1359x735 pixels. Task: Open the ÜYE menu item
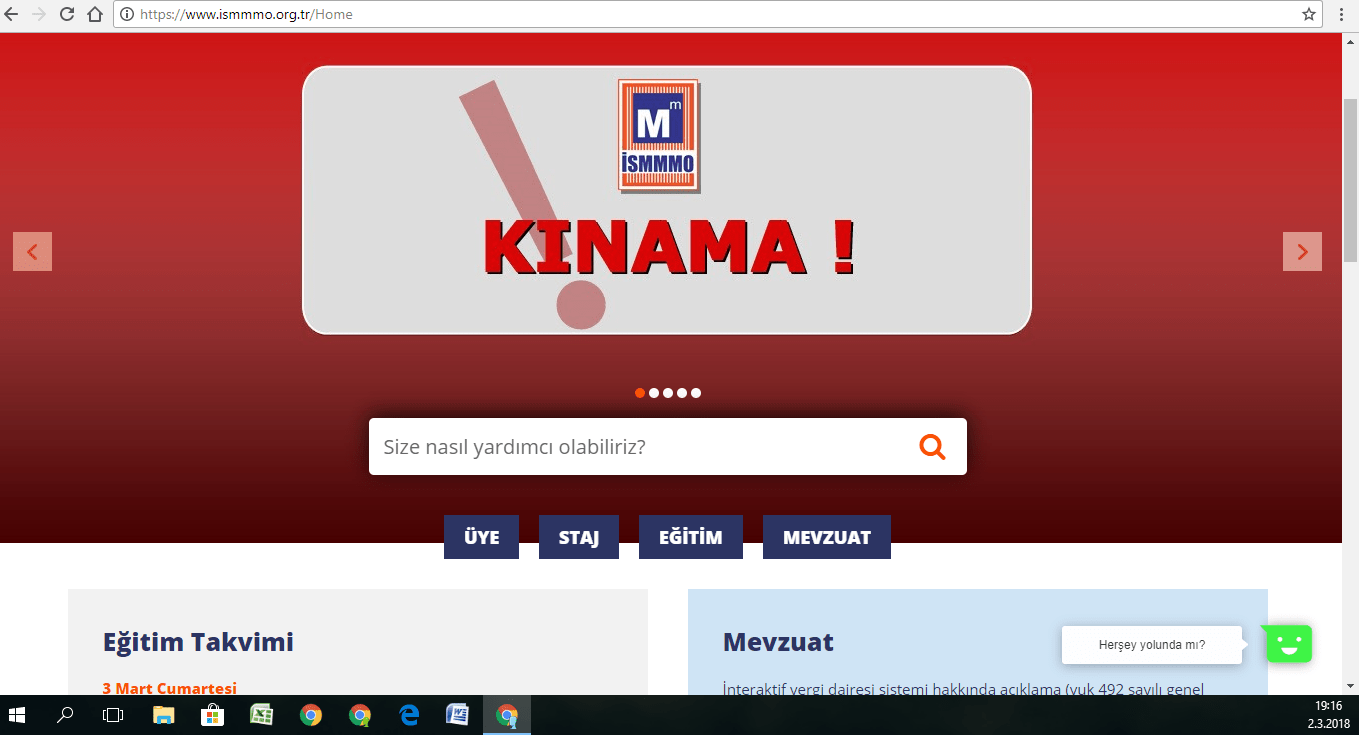pos(481,537)
